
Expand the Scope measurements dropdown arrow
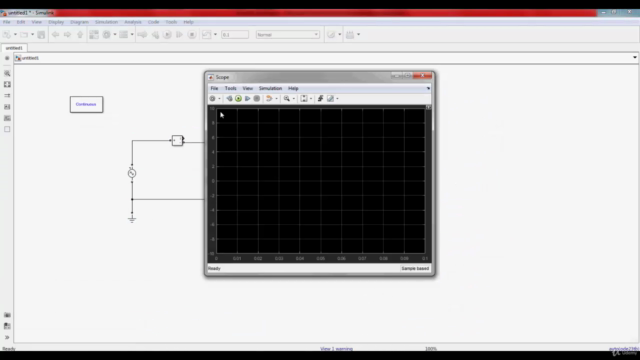(x=338, y=98)
